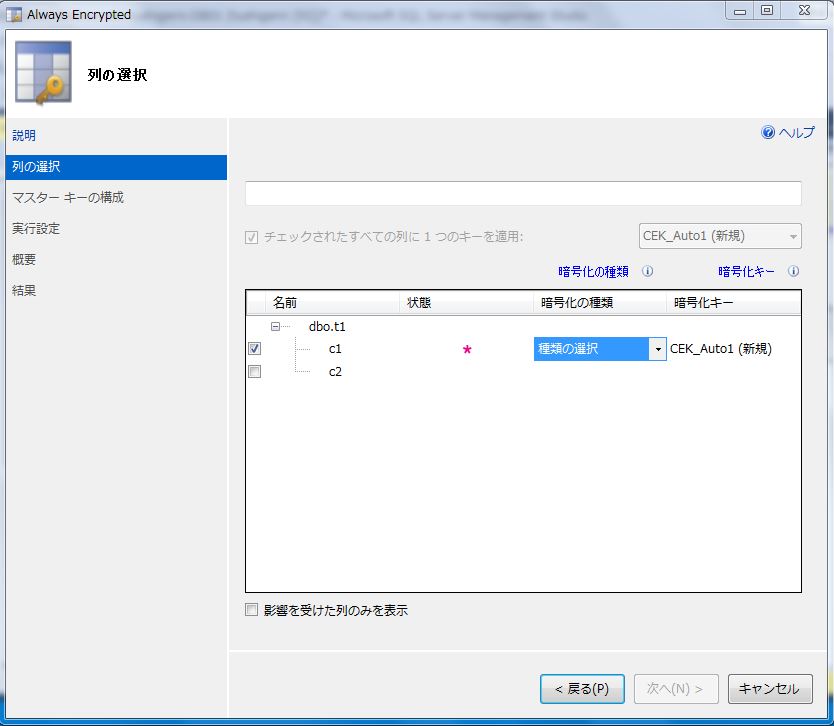Click the empty search field above the grid
This screenshot has width=834, height=726.
pos(523,193)
